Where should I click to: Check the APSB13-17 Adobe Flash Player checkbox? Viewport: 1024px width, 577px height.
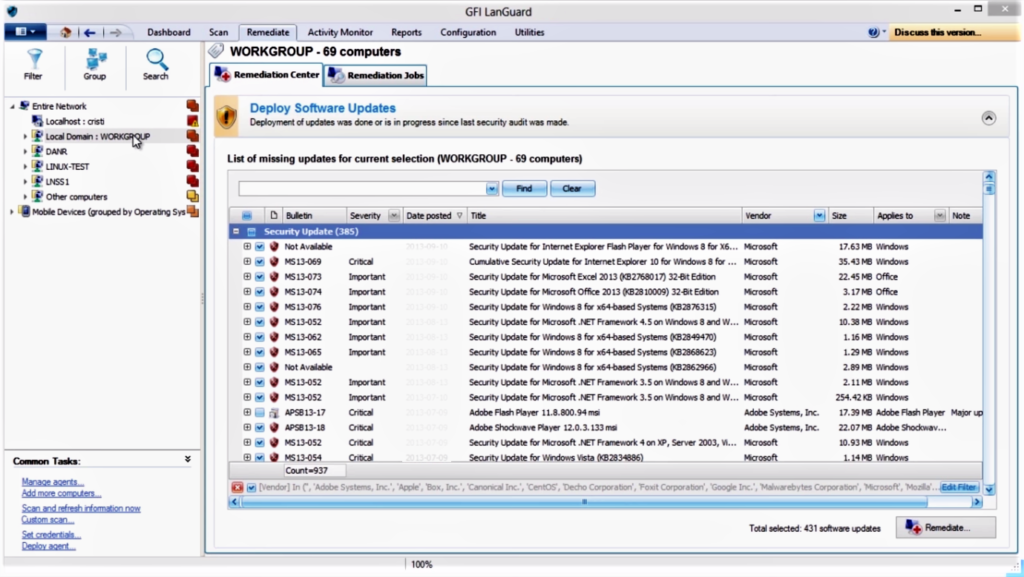coord(260,413)
